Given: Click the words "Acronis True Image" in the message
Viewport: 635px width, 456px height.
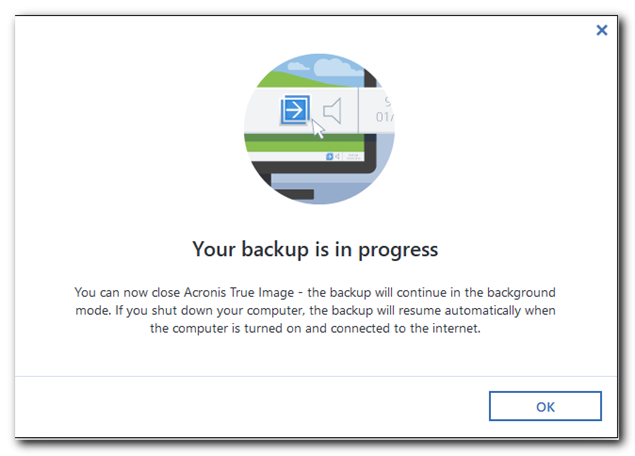Looking at the screenshot, I should (239, 292).
